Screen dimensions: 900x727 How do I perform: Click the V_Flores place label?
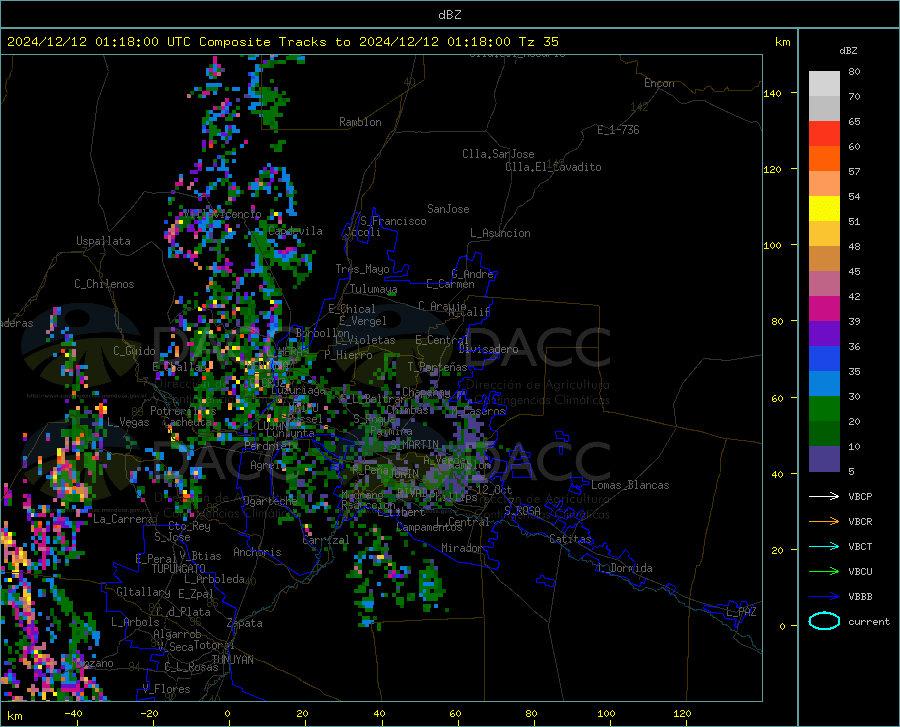click(x=166, y=689)
